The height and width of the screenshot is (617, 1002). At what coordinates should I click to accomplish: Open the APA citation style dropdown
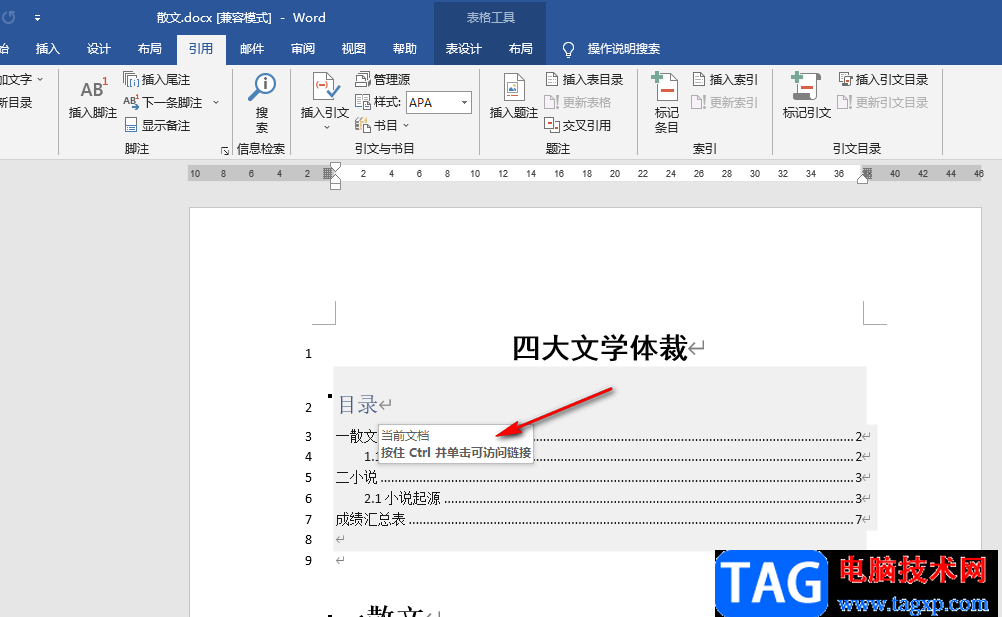[465, 102]
